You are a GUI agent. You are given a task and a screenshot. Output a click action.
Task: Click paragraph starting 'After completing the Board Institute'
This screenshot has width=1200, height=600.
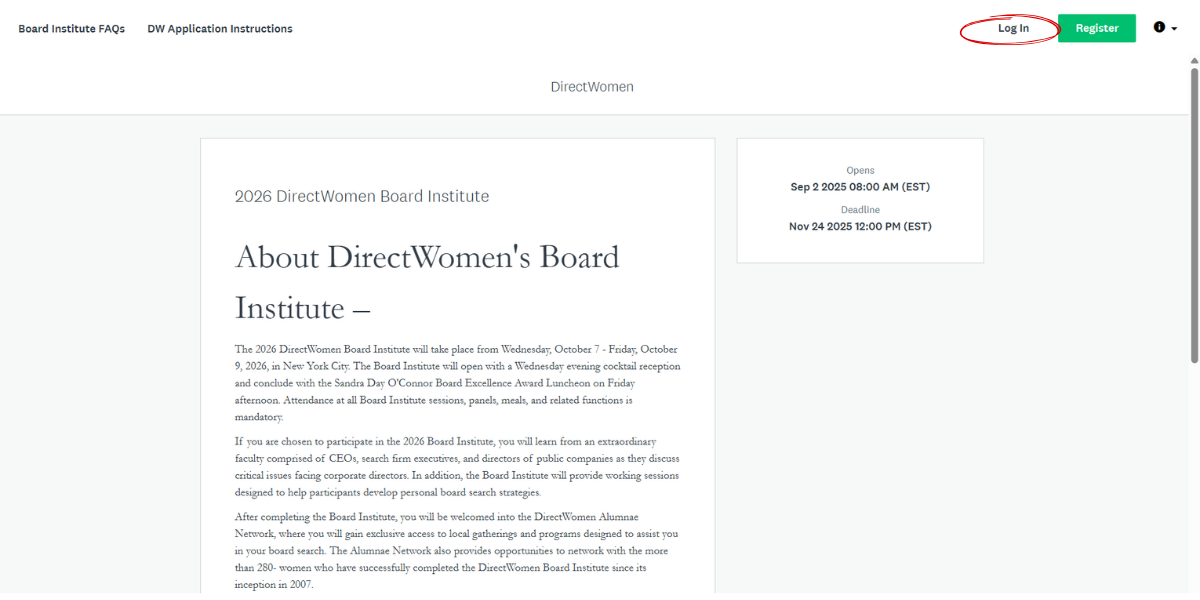pos(457,550)
